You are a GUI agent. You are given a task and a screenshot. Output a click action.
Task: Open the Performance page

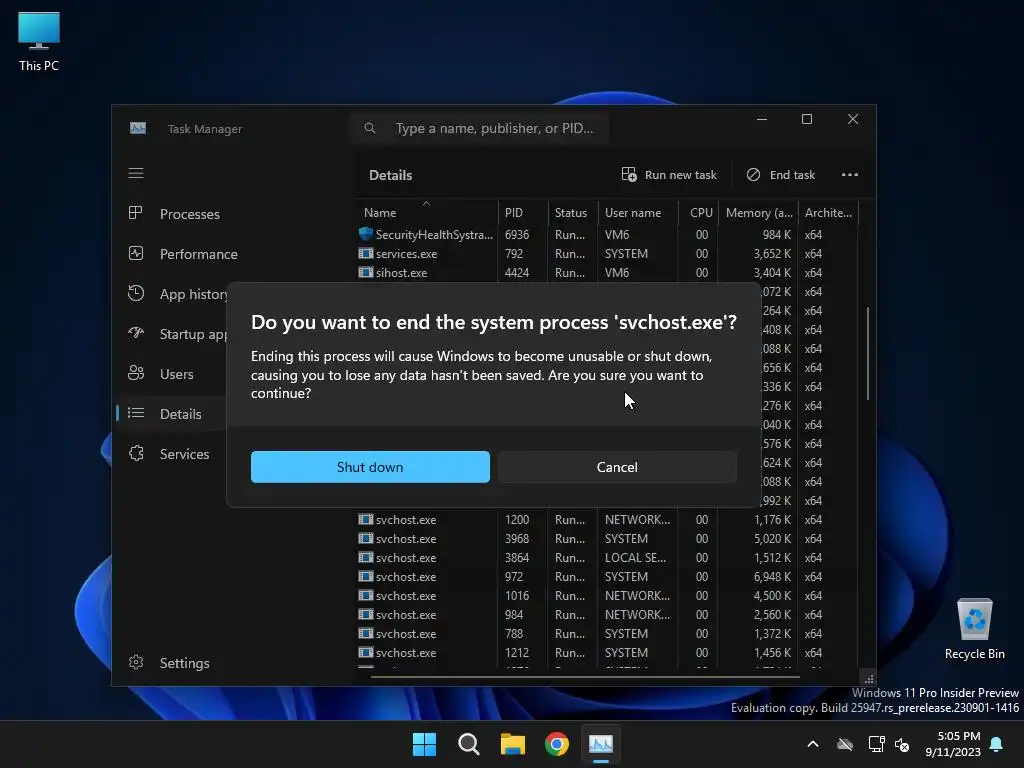click(182, 253)
